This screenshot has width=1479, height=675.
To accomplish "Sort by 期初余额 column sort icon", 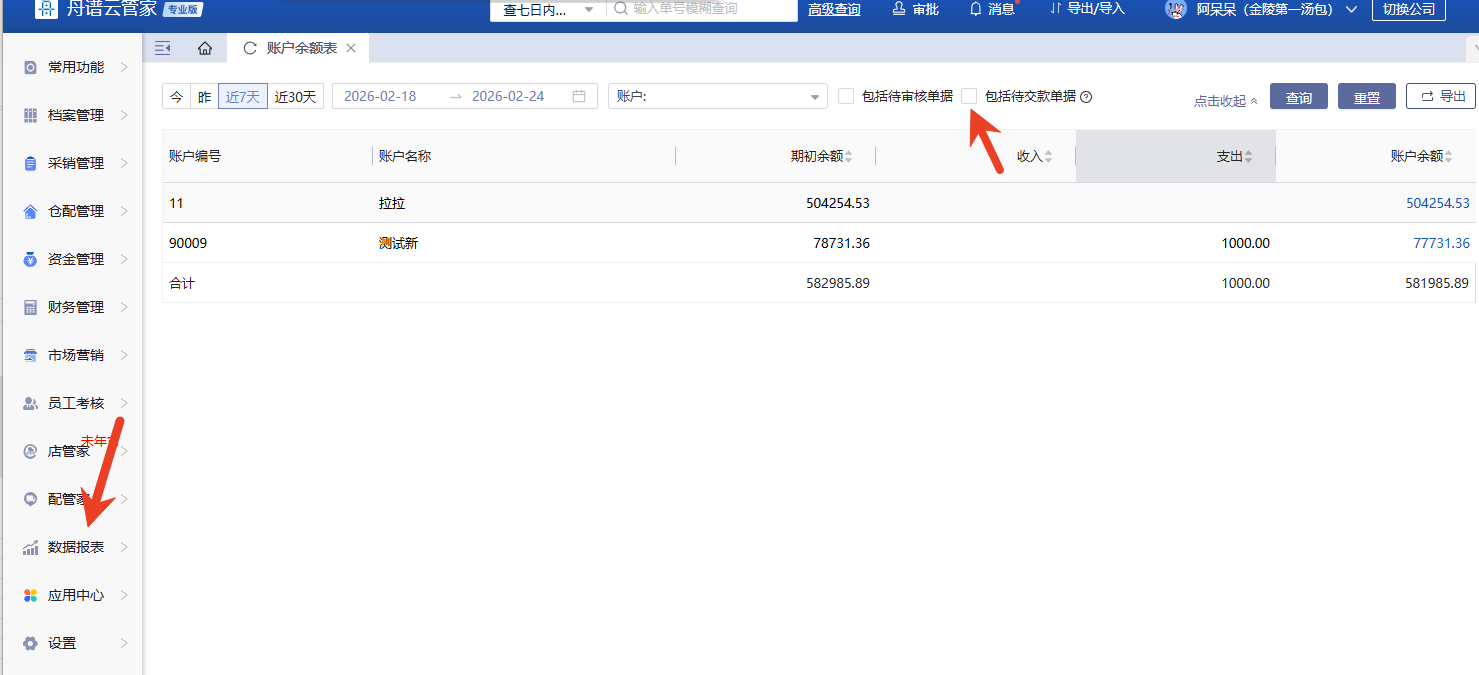I will click(x=849, y=157).
